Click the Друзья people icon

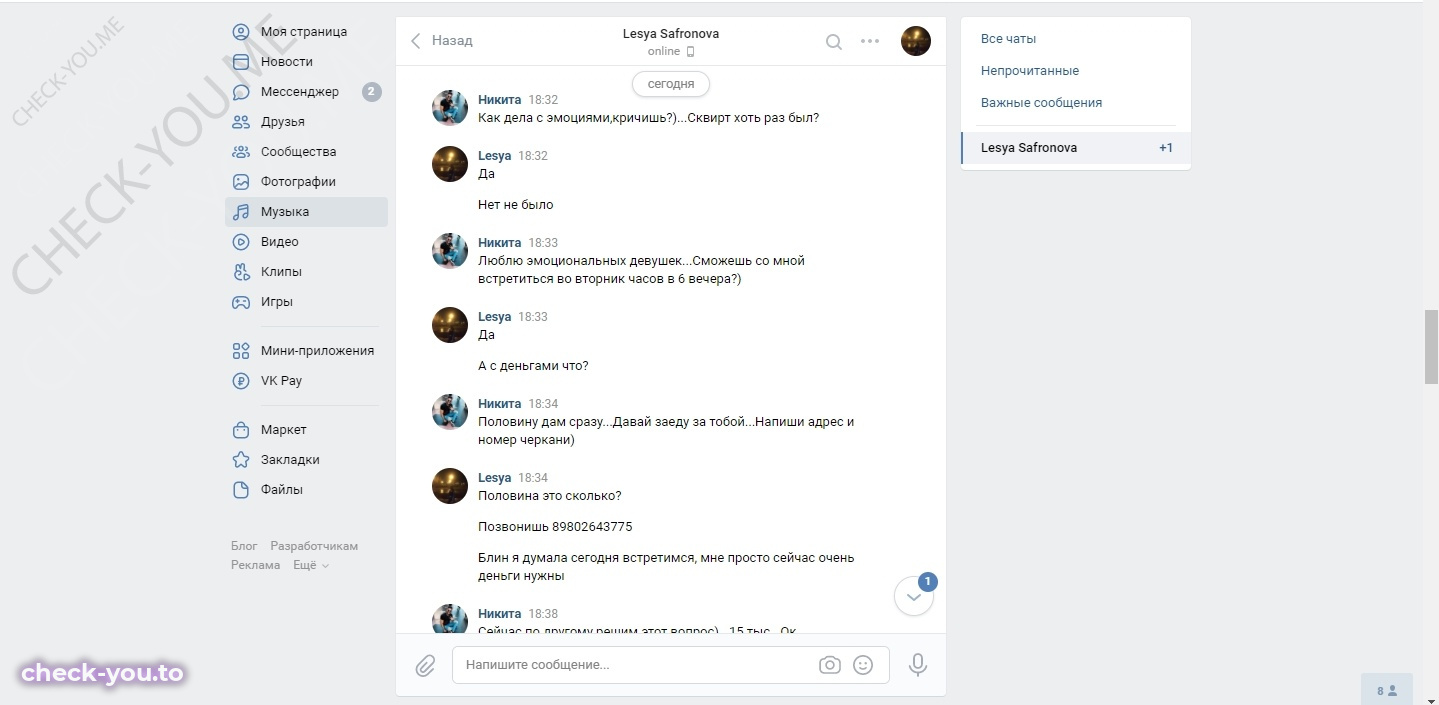pyautogui.click(x=241, y=122)
